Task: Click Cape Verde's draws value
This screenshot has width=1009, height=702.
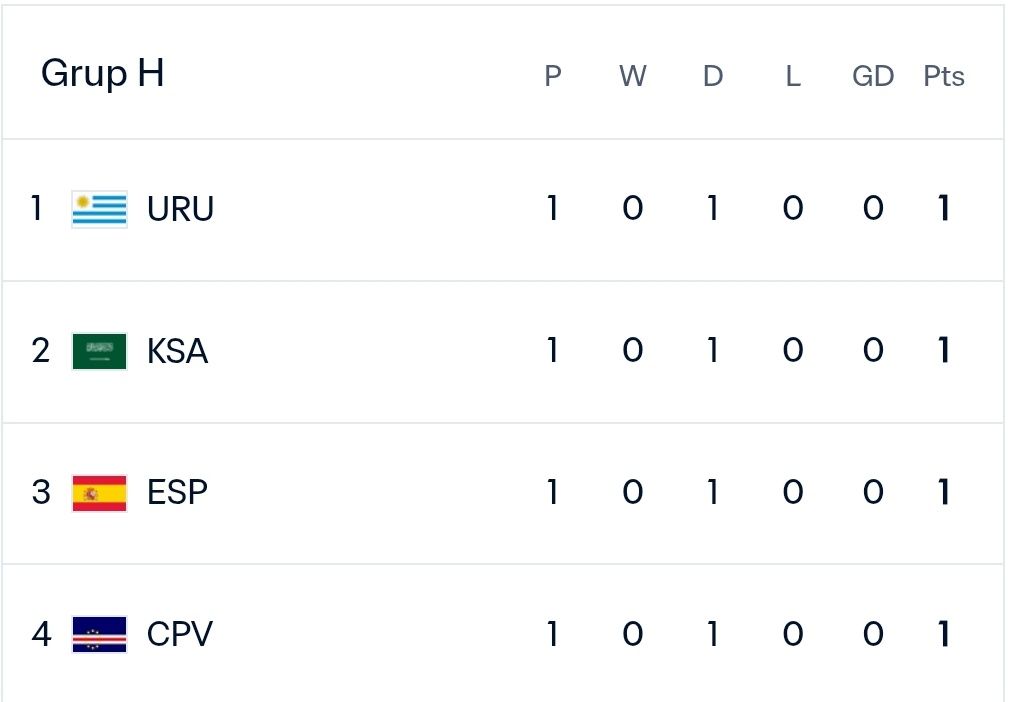Action: click(712, 634)
